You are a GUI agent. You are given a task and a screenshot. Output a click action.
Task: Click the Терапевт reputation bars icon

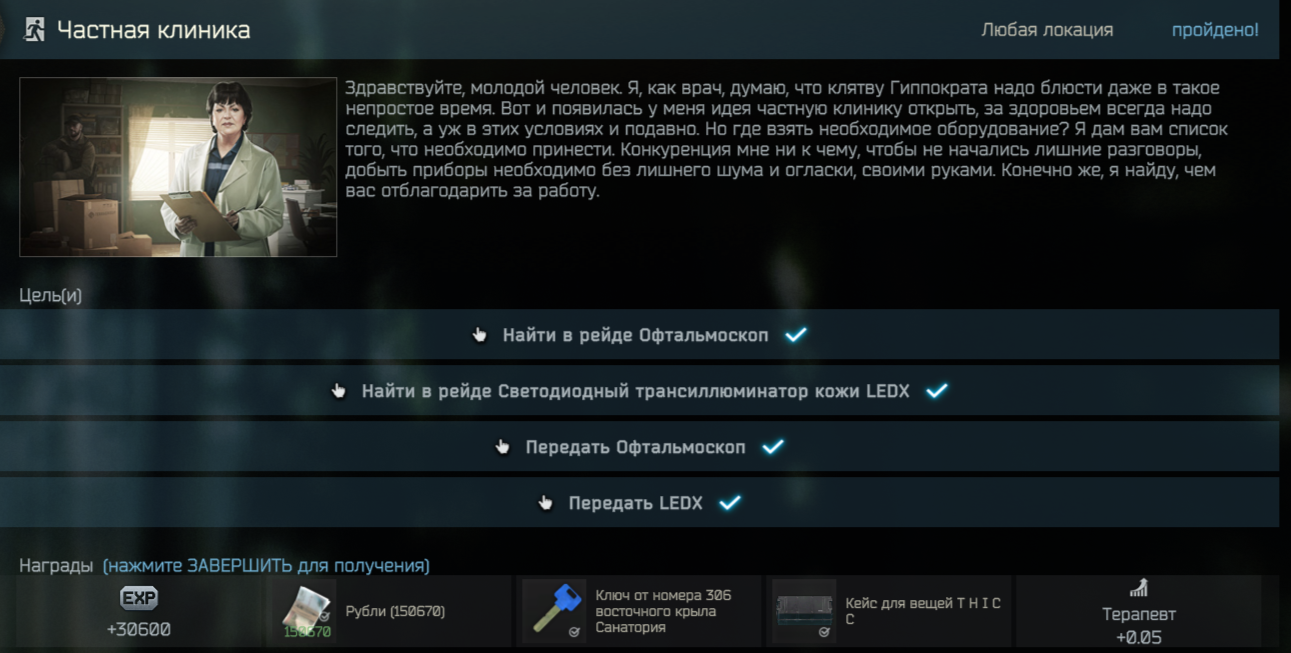tap(1139, 588)
